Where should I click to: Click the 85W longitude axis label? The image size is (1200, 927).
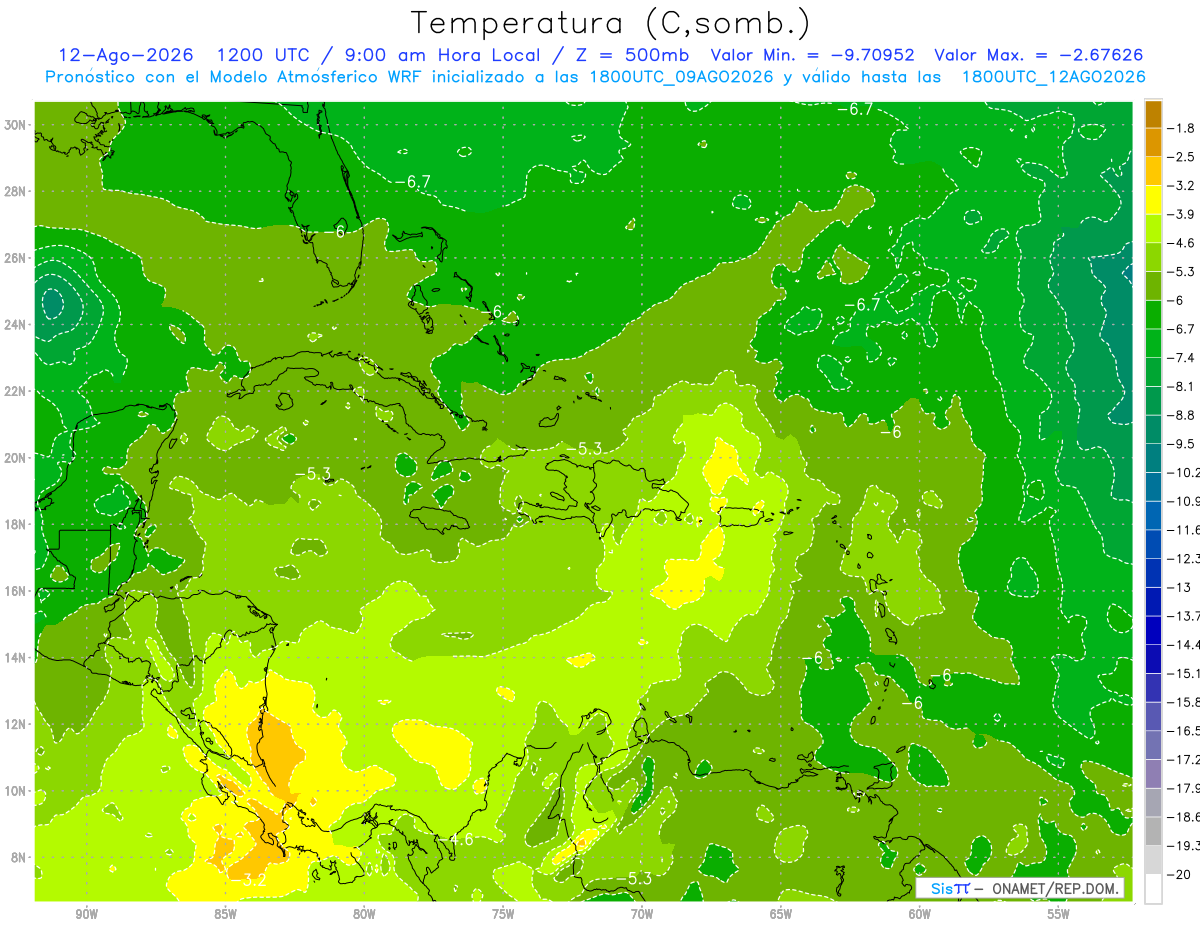click(225, 914)
